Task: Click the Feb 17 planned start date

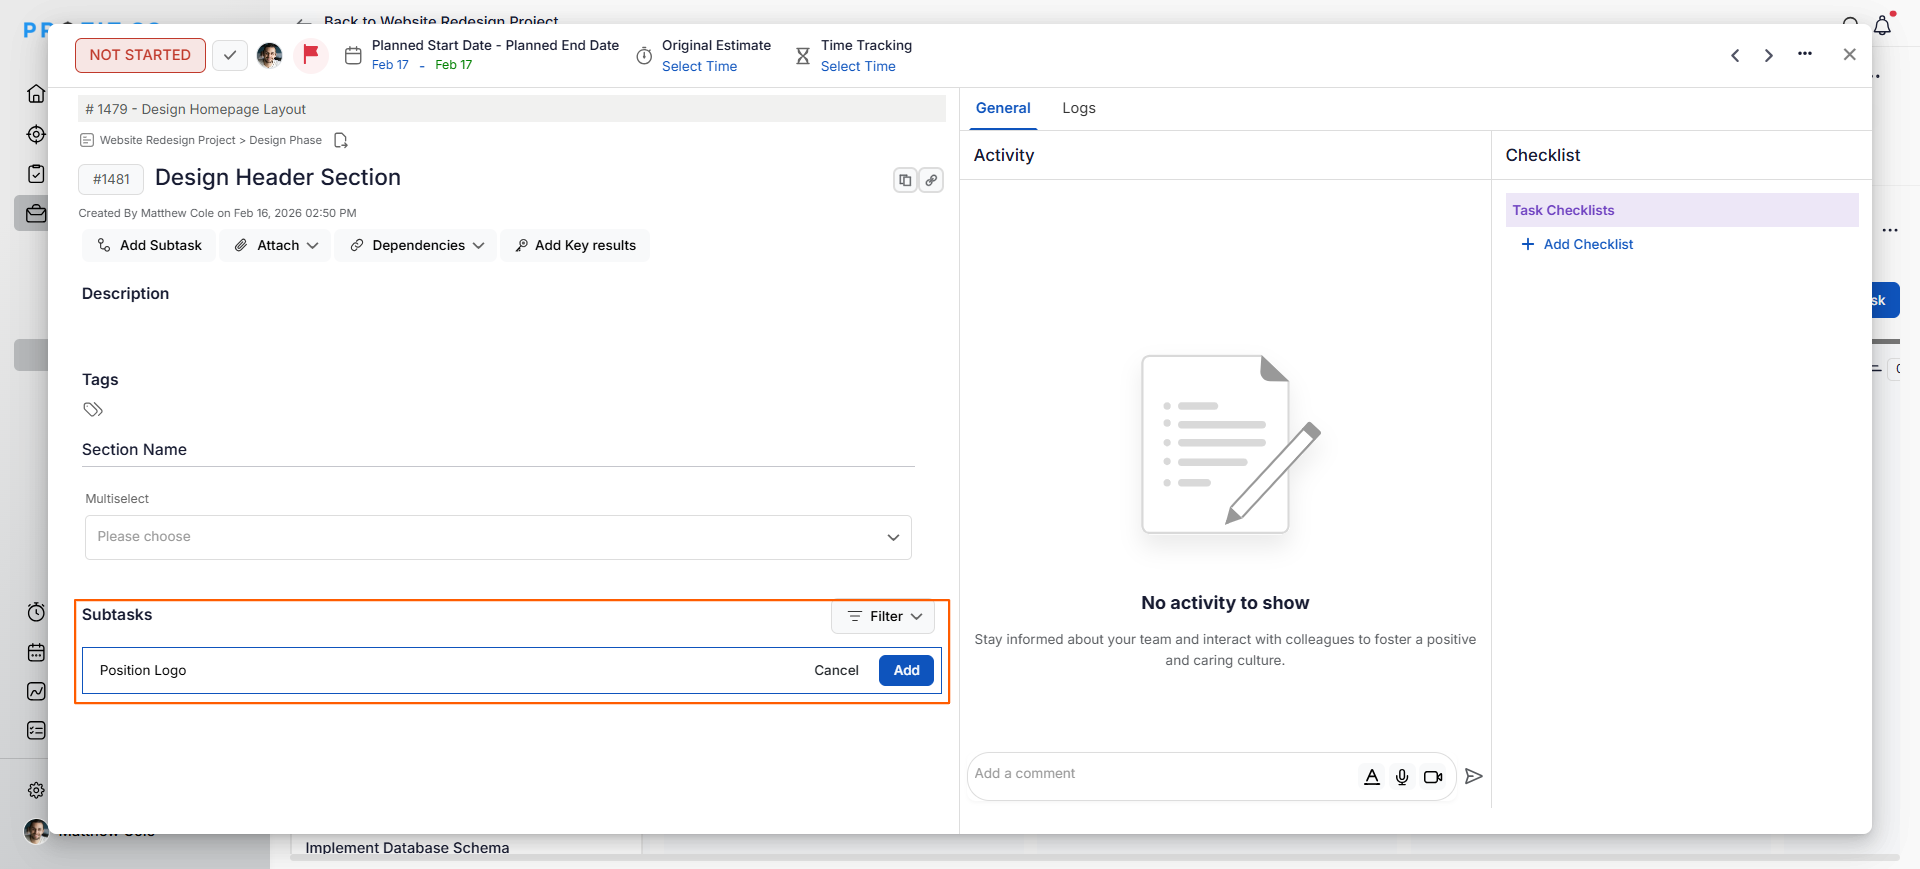Action: point(390,65)
